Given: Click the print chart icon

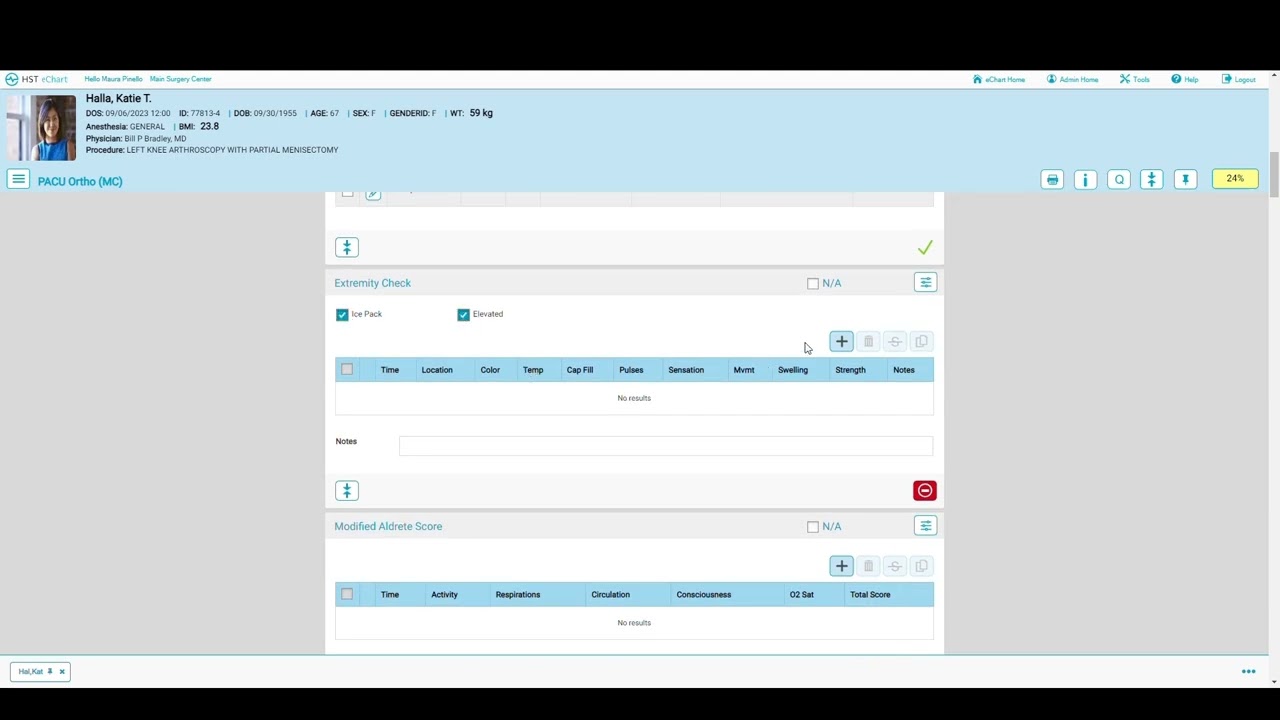Looking at the screenshot, I should [x=1052, y=180].
